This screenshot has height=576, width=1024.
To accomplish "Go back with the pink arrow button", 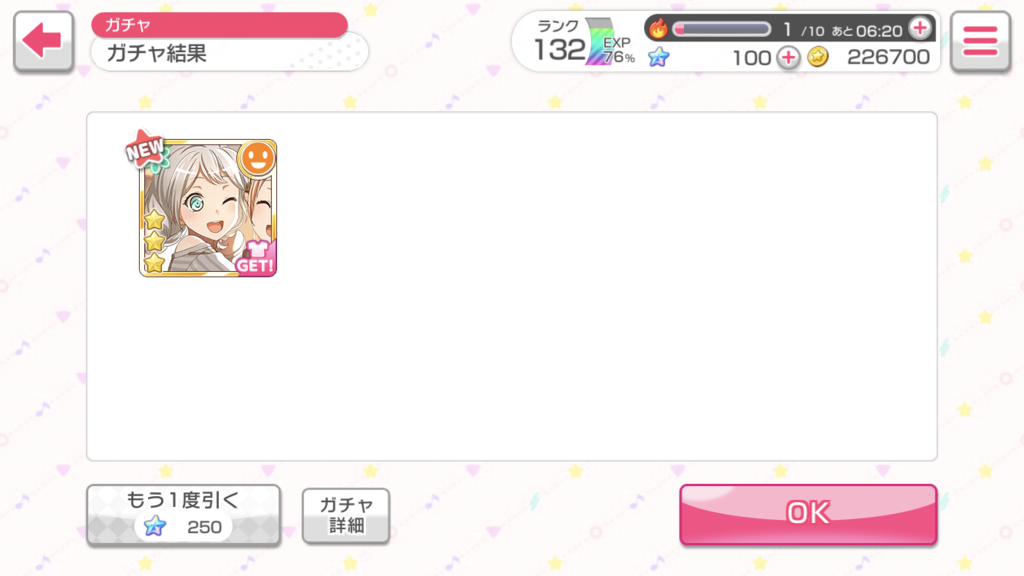I will [43, 41].
